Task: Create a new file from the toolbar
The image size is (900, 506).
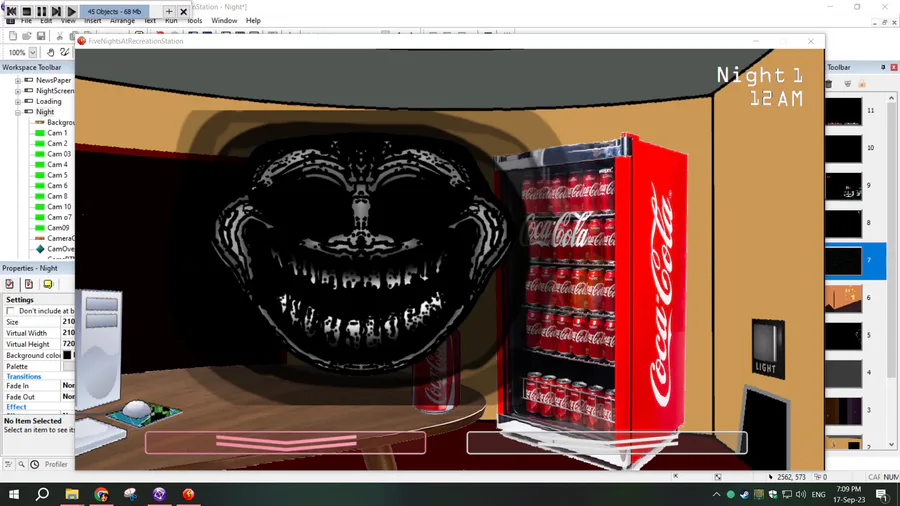Action: pos(13,36)
